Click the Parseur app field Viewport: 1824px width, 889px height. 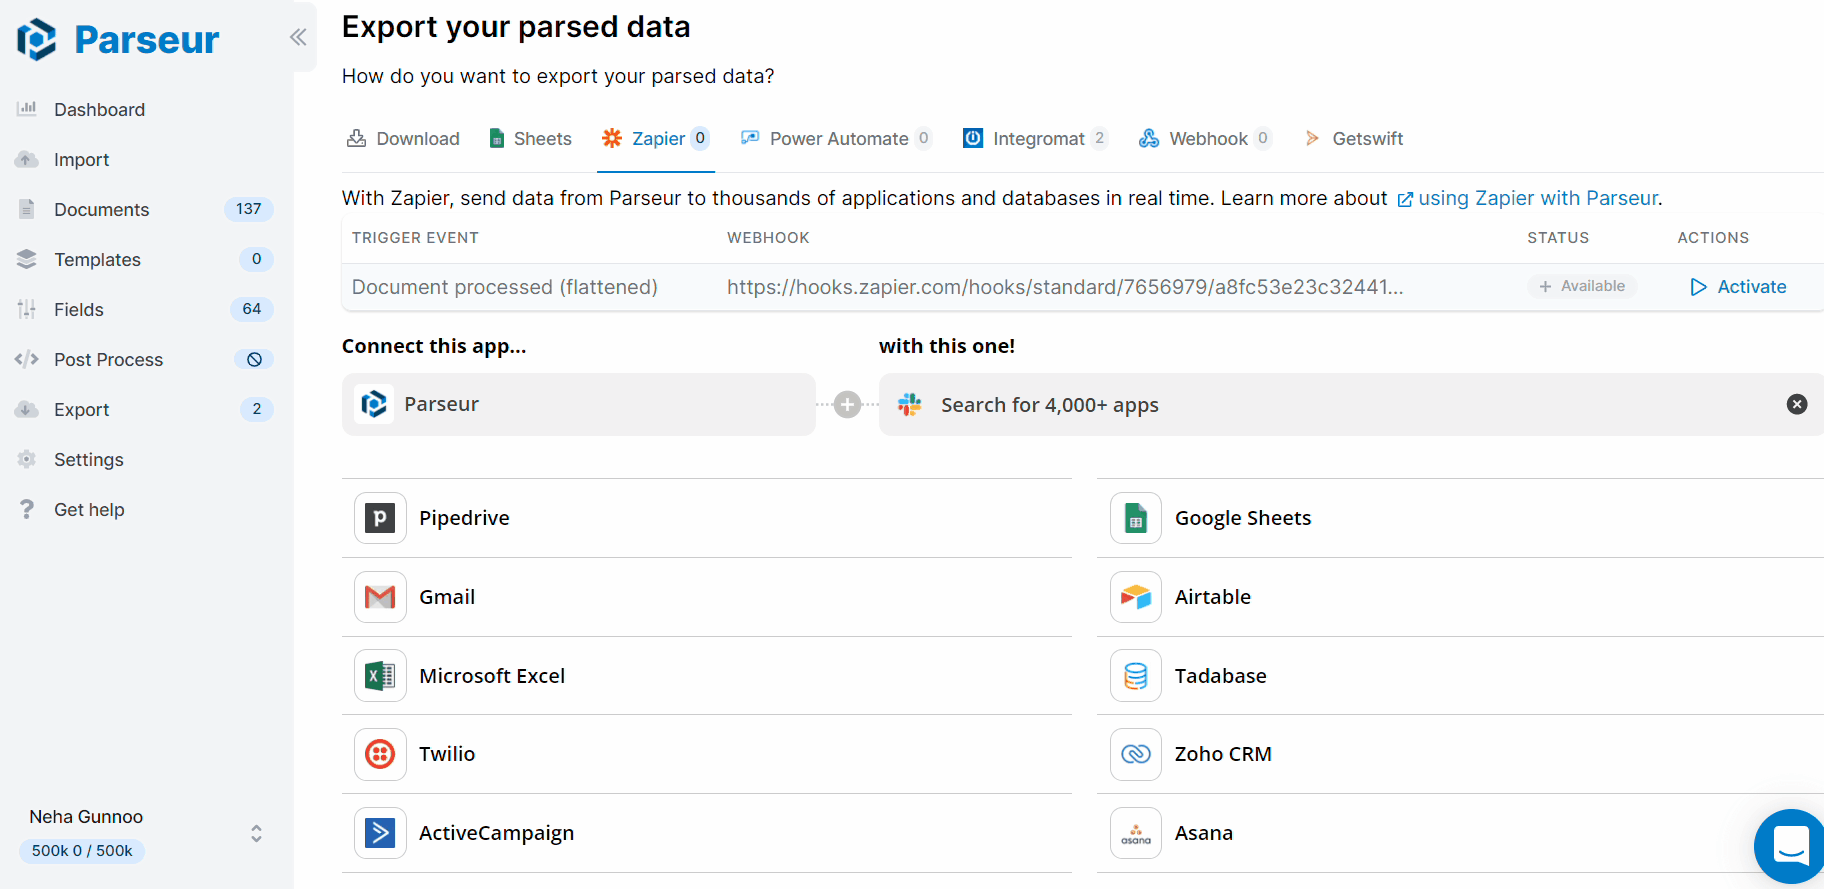pyautogui.click(x=579, y=404)
